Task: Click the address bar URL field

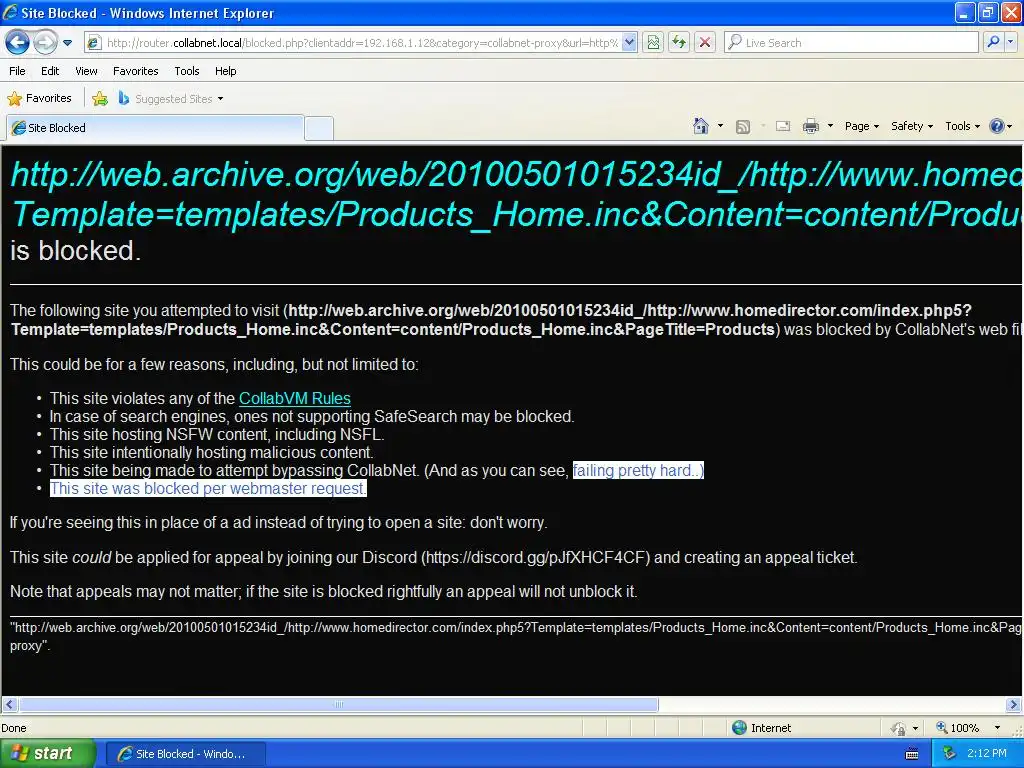Action: tap(362, 43)
